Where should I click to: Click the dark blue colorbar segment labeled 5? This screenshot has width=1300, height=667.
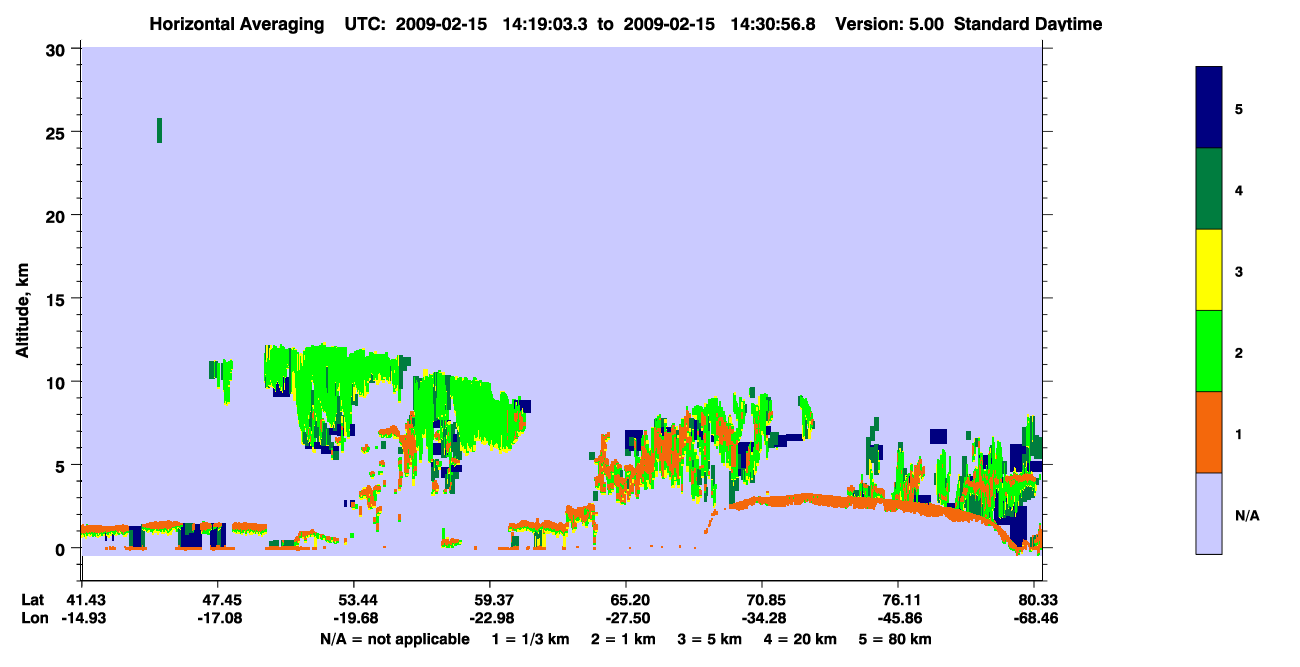click(1209, 108)
